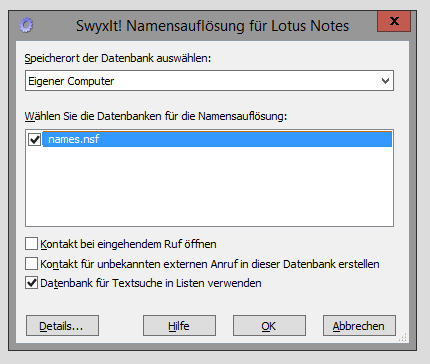Close the Namensauflösung dialog with the X

click(x=394, y=21)
